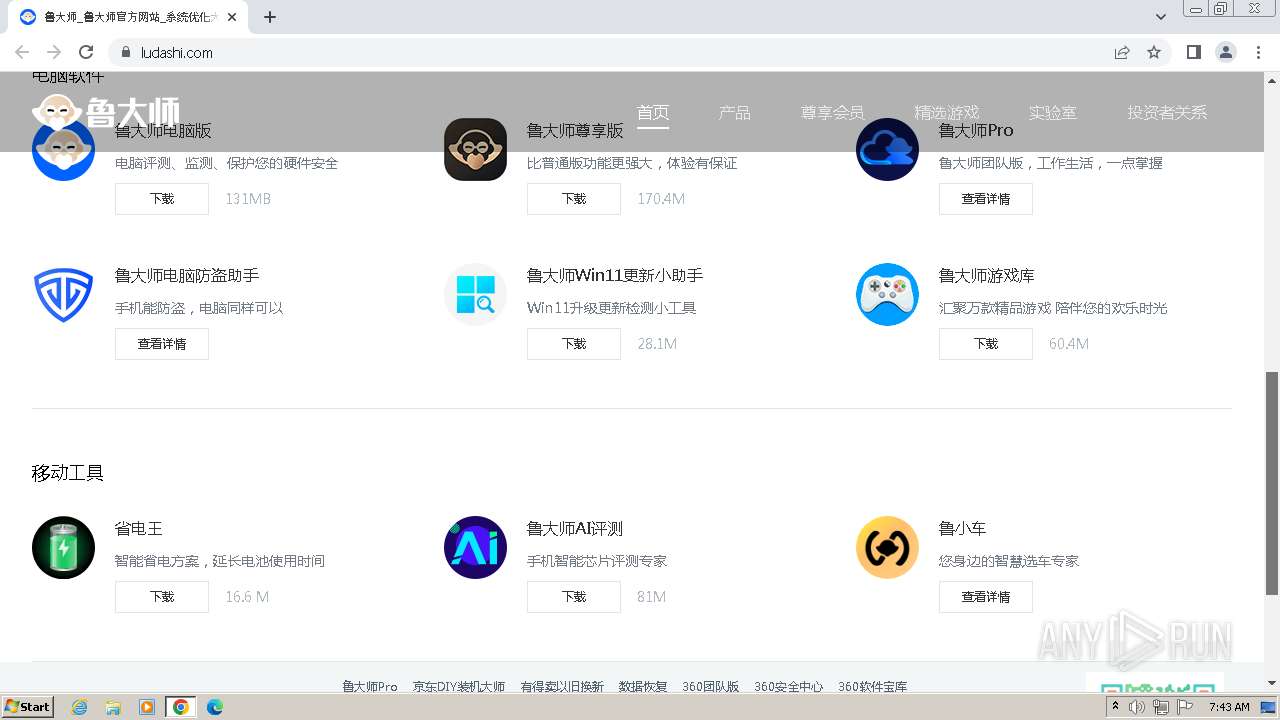Open the 产品 navigation item
Image resolution: width=1280 pixels, height=720 pixels.
pyautogui.click(x=734, y=112)
